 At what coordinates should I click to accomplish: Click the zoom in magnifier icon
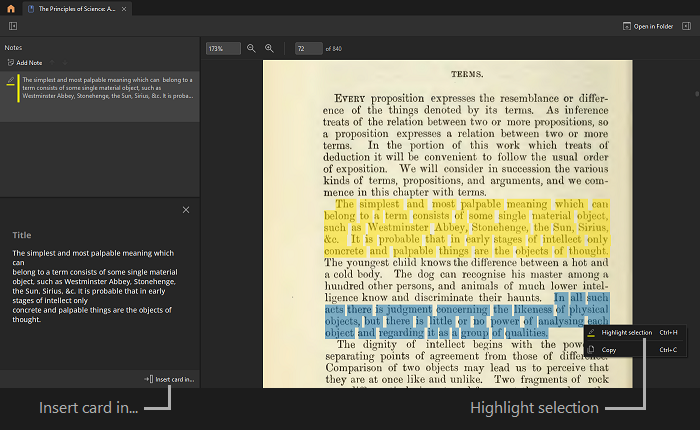point(269,48)
